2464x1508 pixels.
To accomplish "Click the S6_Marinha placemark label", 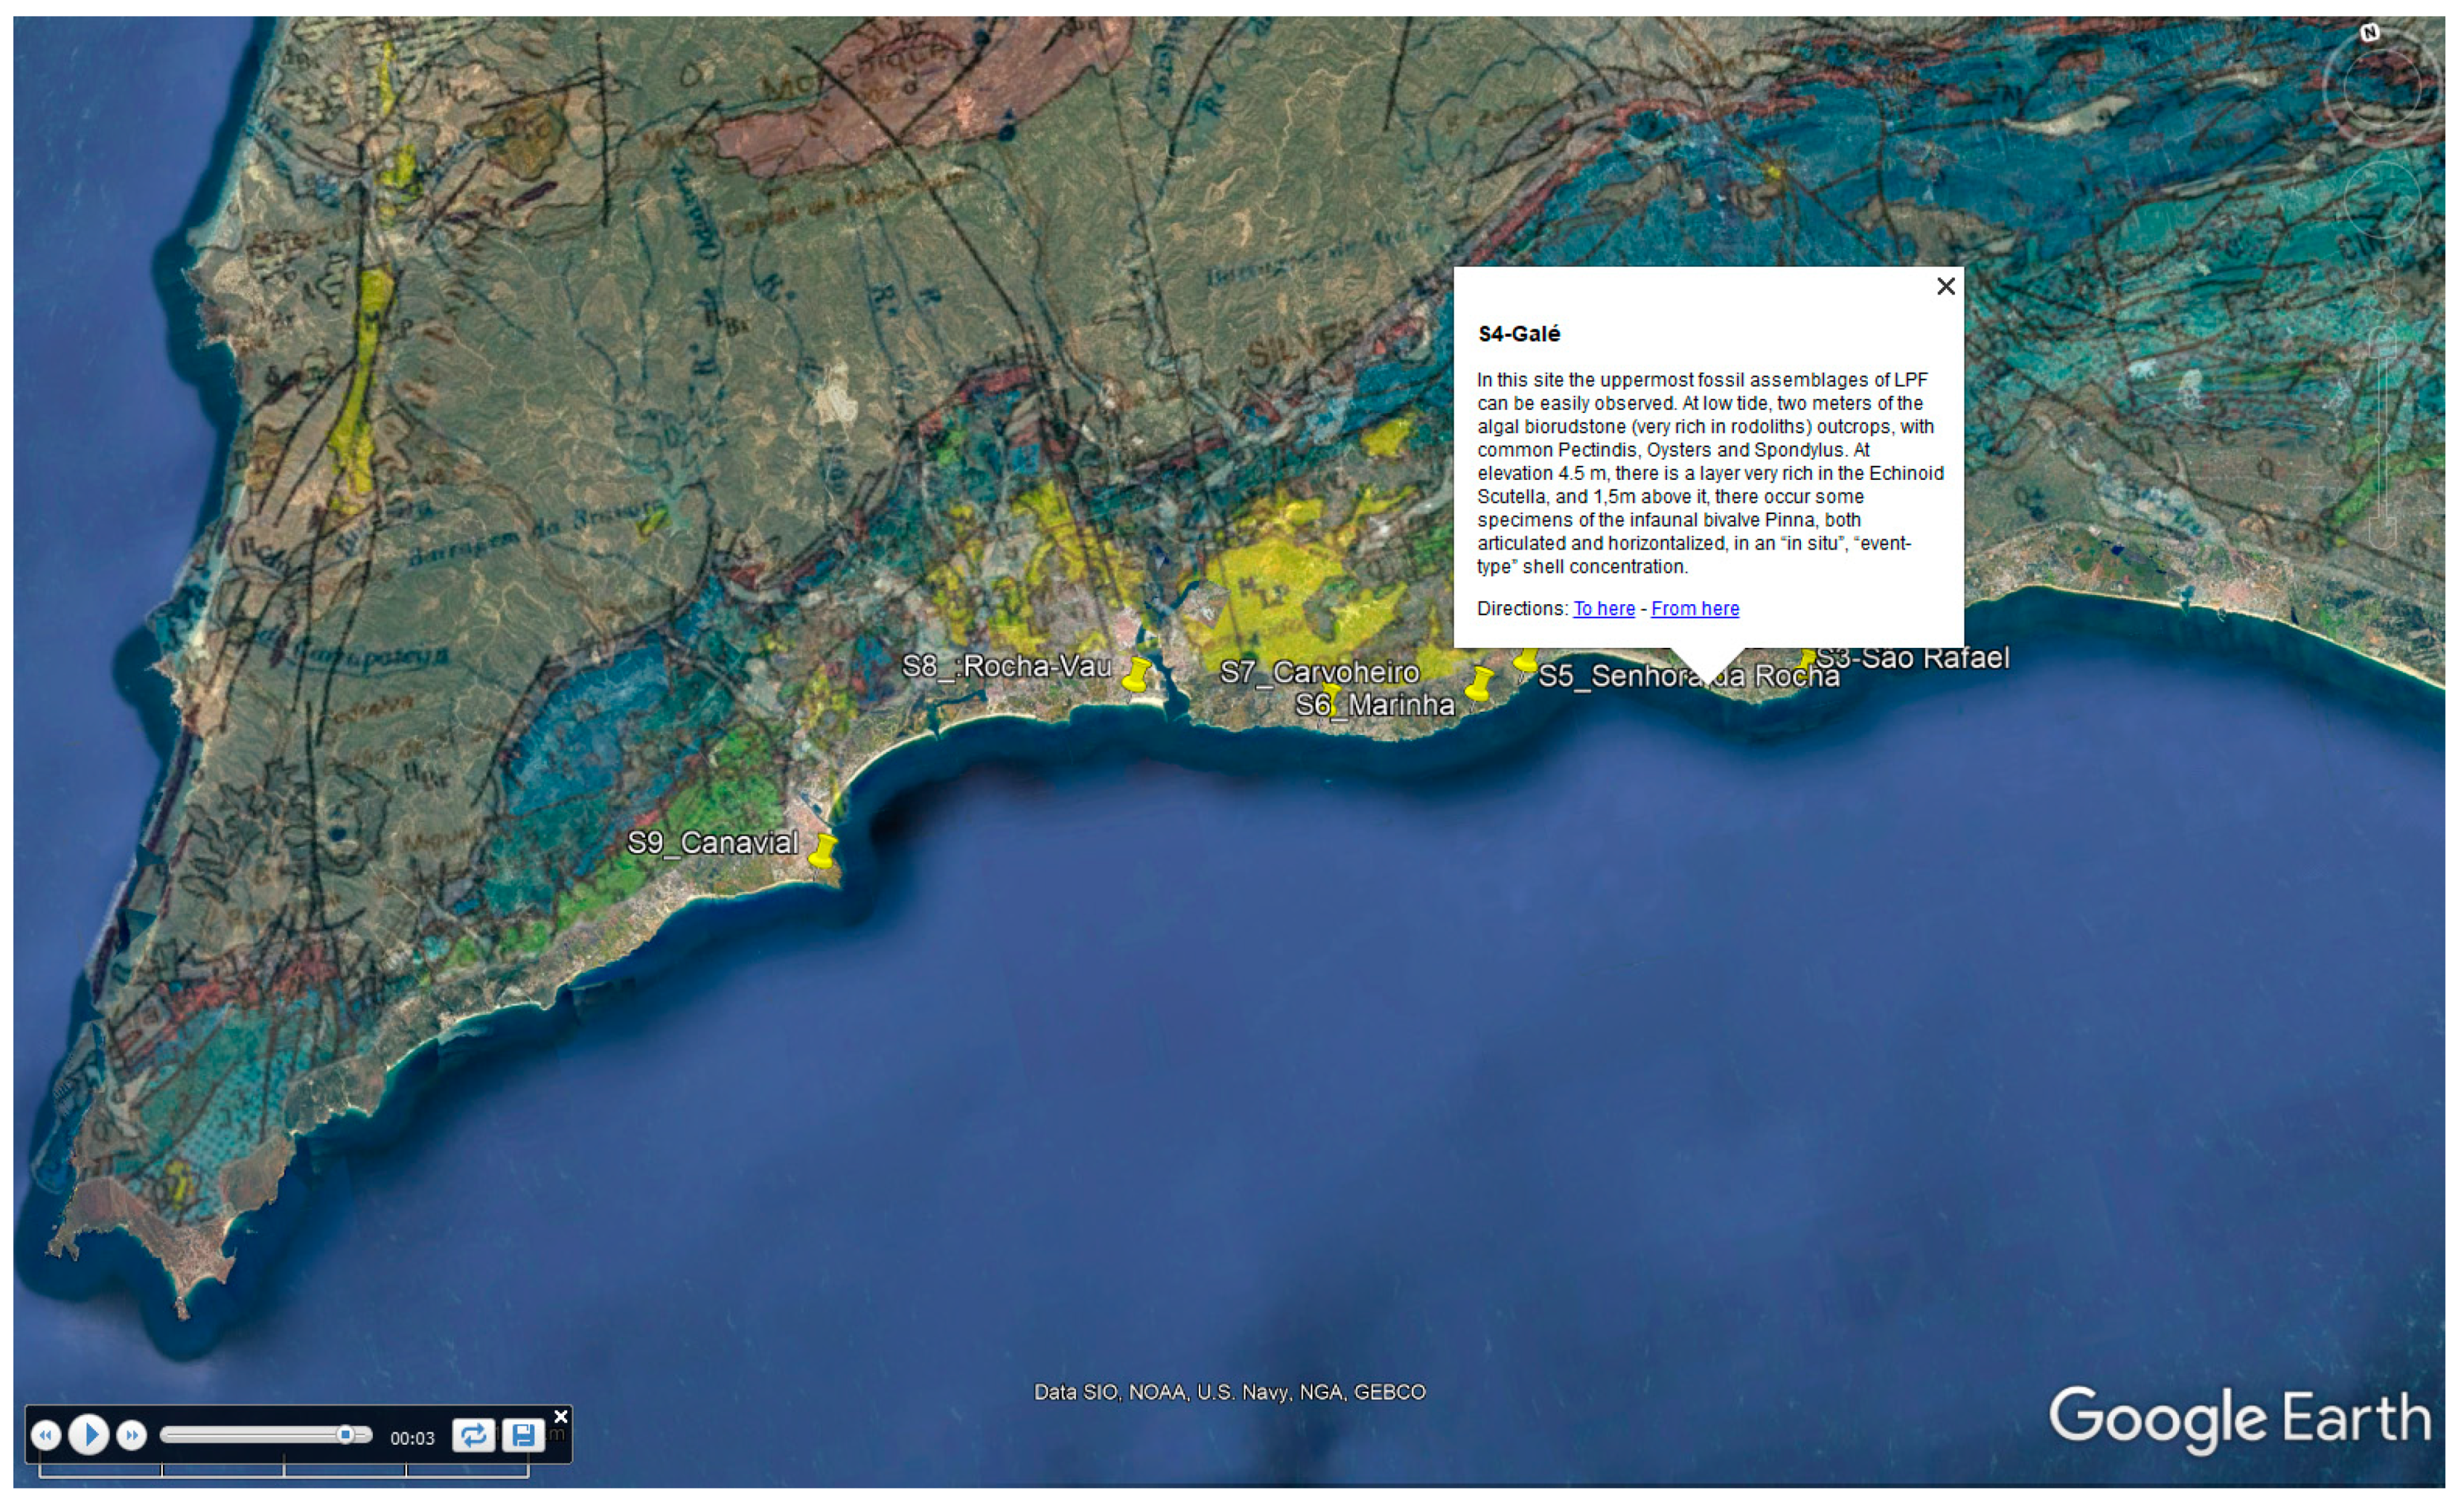I will [1374, 705].
